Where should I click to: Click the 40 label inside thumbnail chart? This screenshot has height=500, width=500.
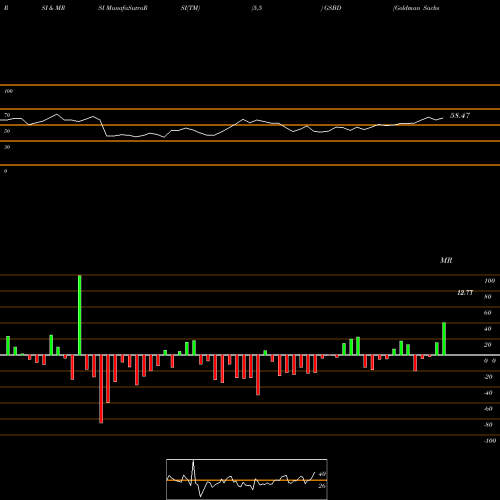coord(322,474)
